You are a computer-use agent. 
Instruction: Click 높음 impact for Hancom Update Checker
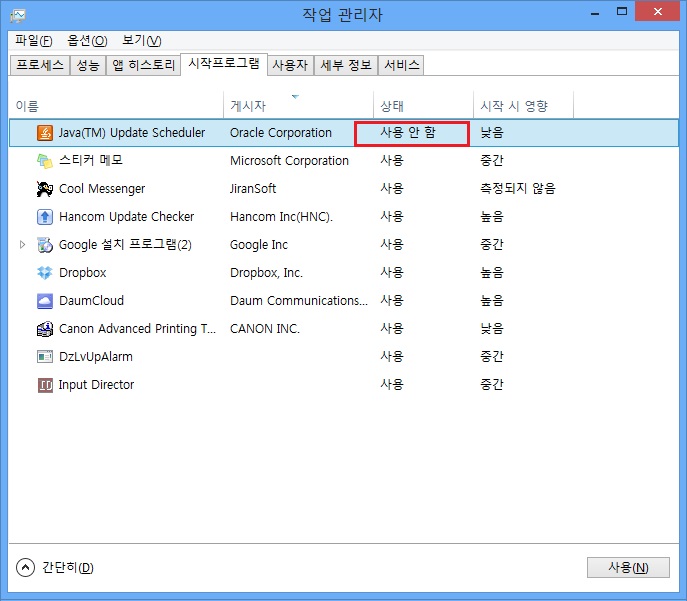pyautogui.click(x=492, y=217)
